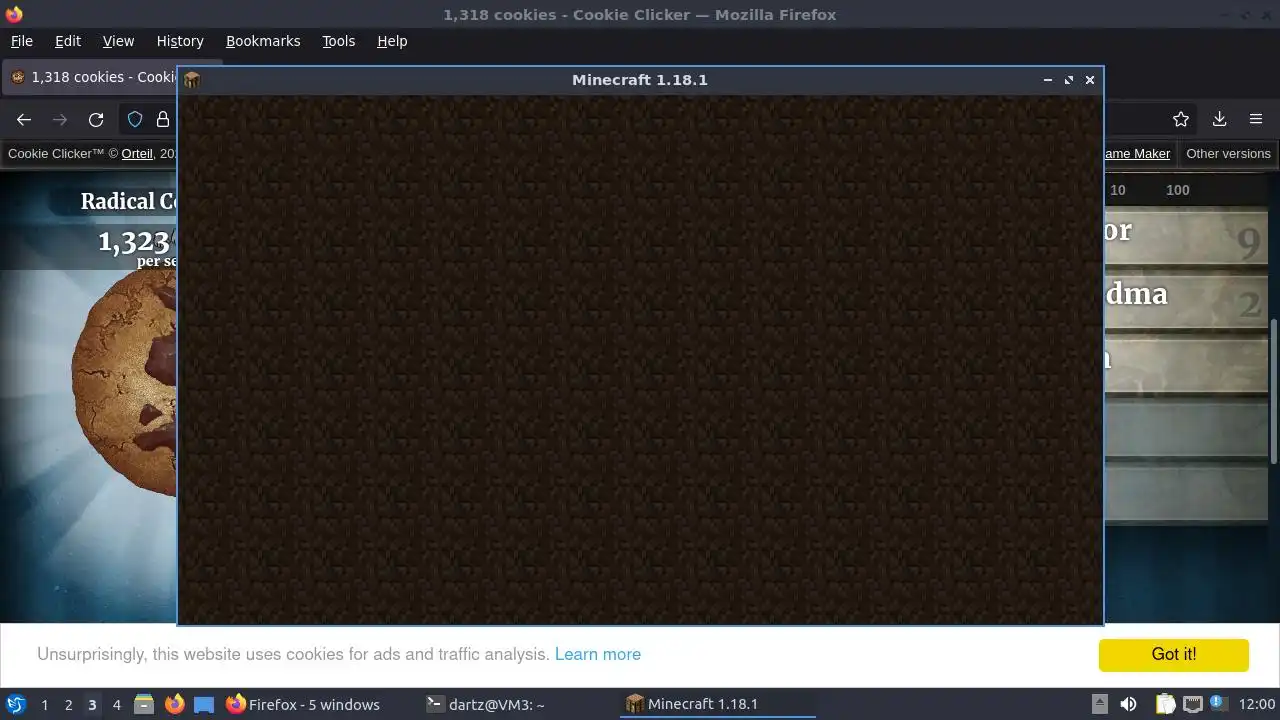Expand the Other versions dropdown
This screenshot has width=1280, height=720.
point(1228,153)
